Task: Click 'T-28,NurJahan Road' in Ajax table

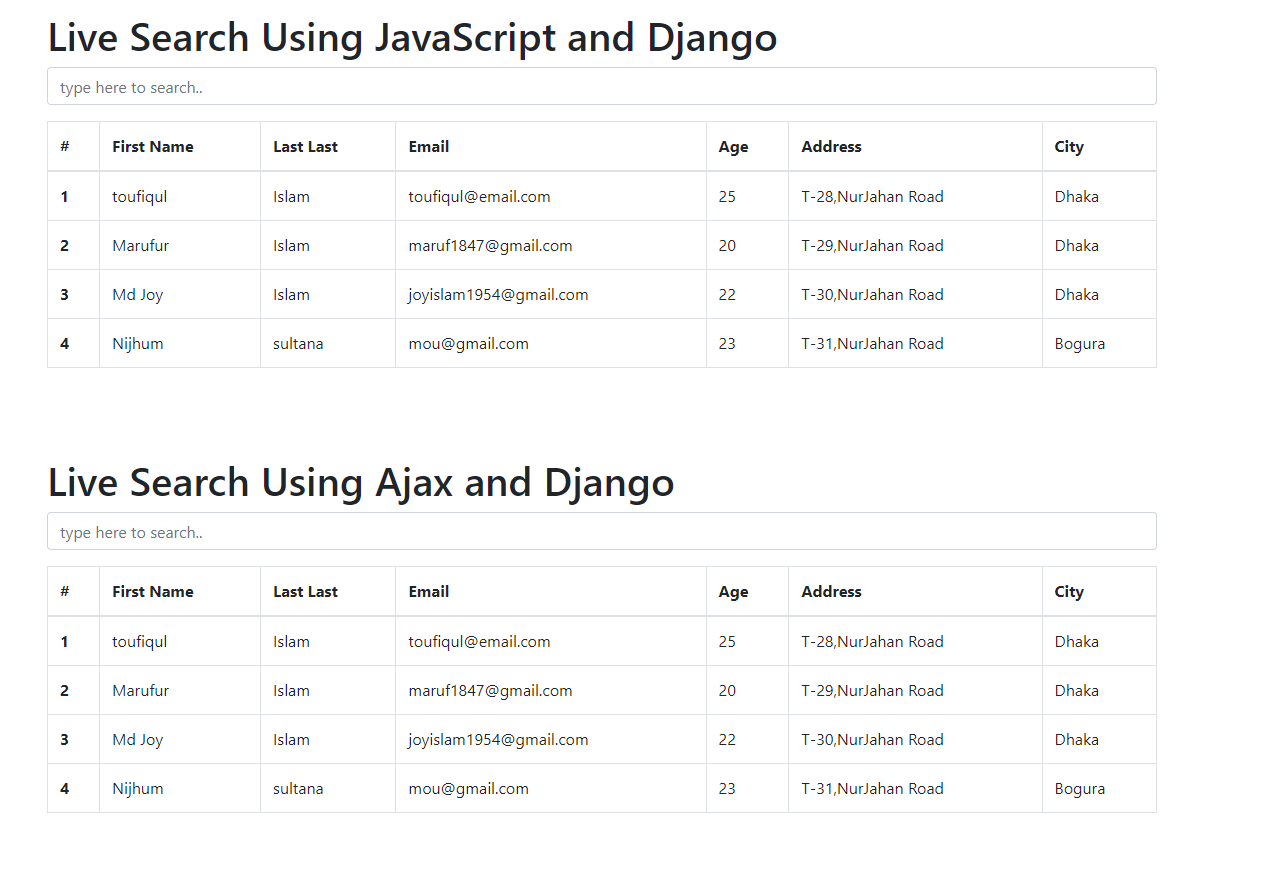Action: coord(872,641)
